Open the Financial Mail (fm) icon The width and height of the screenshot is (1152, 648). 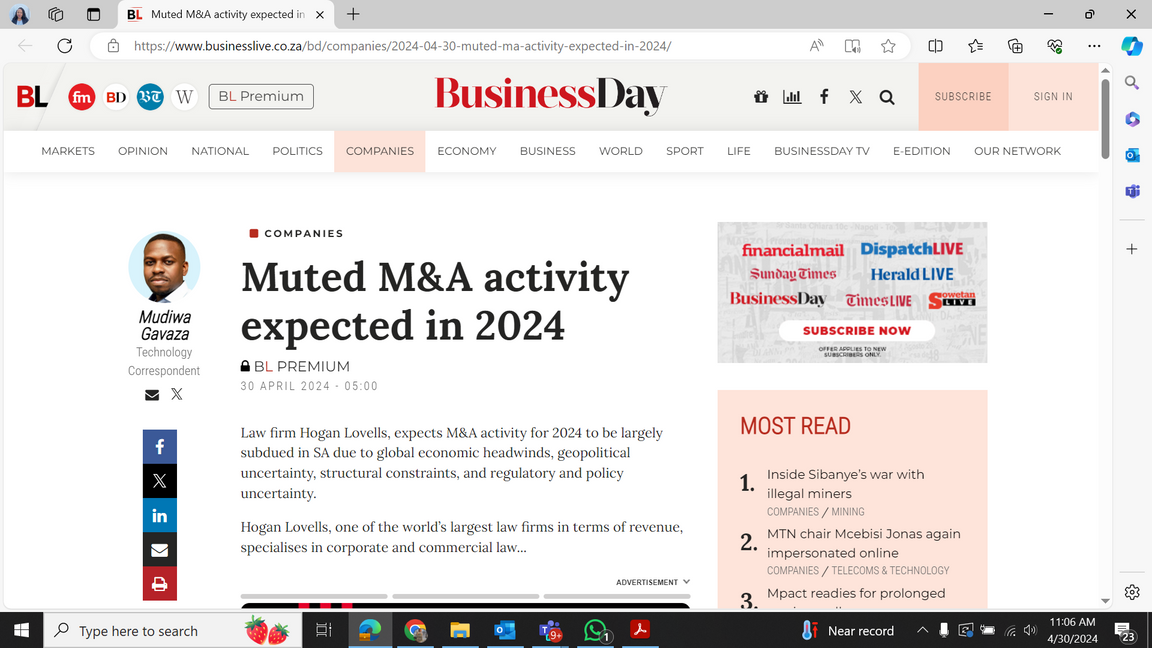point(82,97)
